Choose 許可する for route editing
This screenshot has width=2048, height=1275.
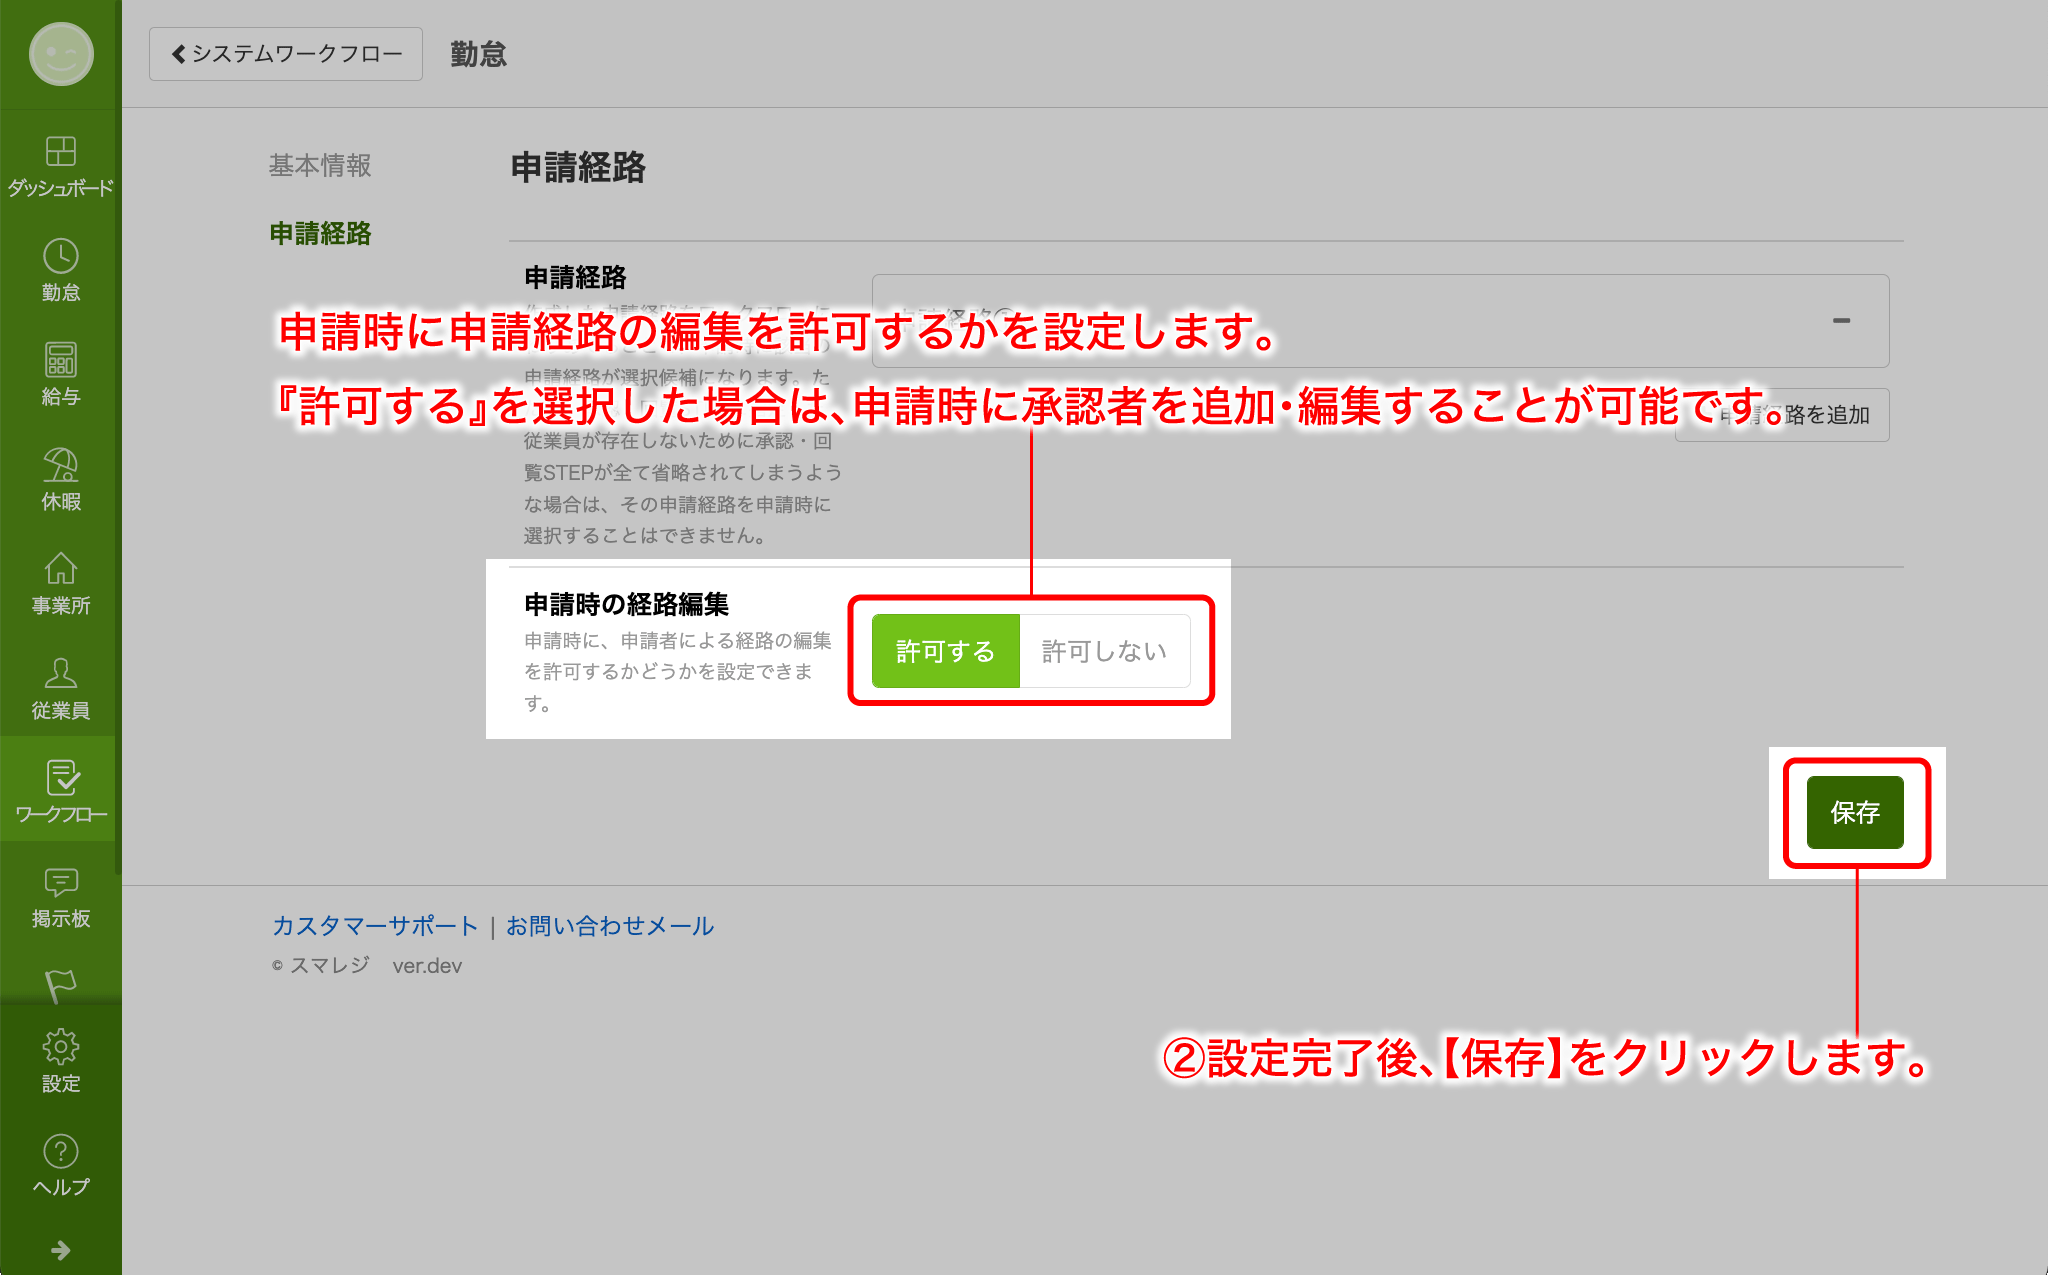pos(946,651)
